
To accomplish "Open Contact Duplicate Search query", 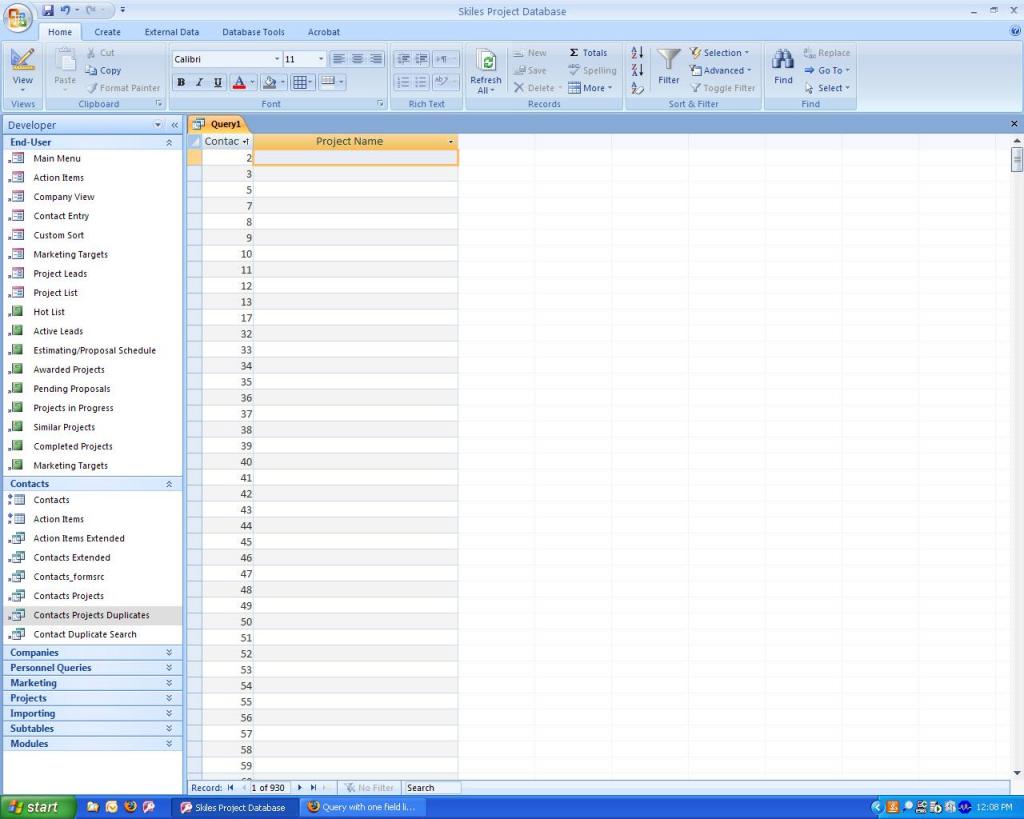I will tap(85, 634).
